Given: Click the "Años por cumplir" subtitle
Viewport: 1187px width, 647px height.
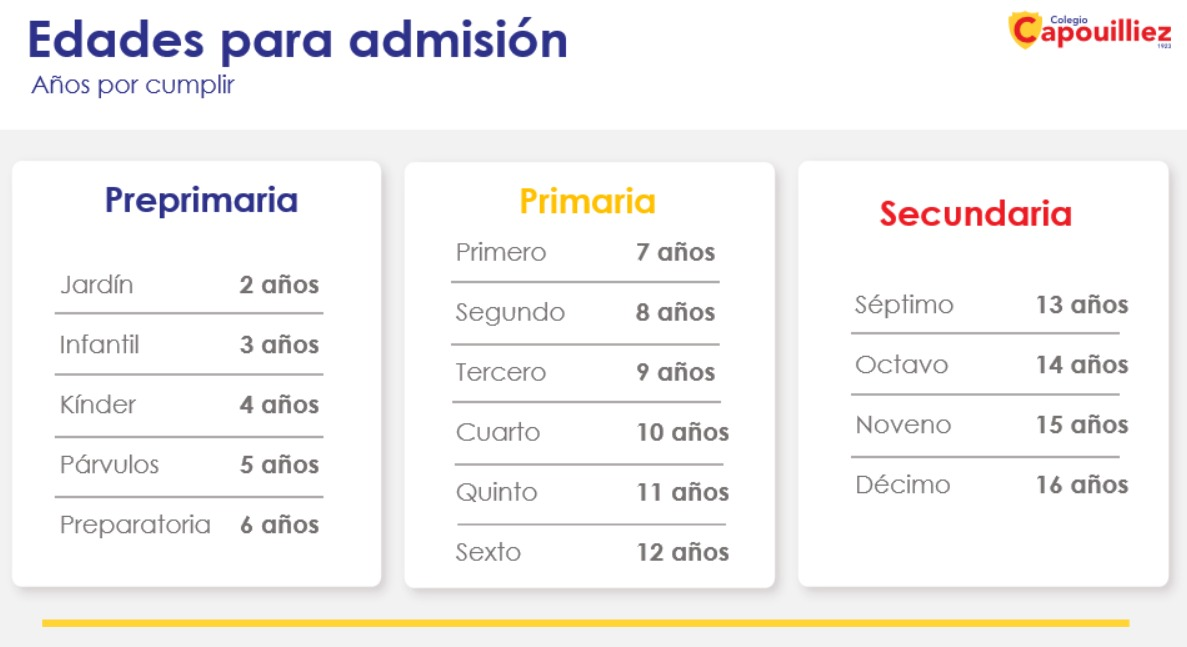Looking at the screenshot, I should point(132,85).
